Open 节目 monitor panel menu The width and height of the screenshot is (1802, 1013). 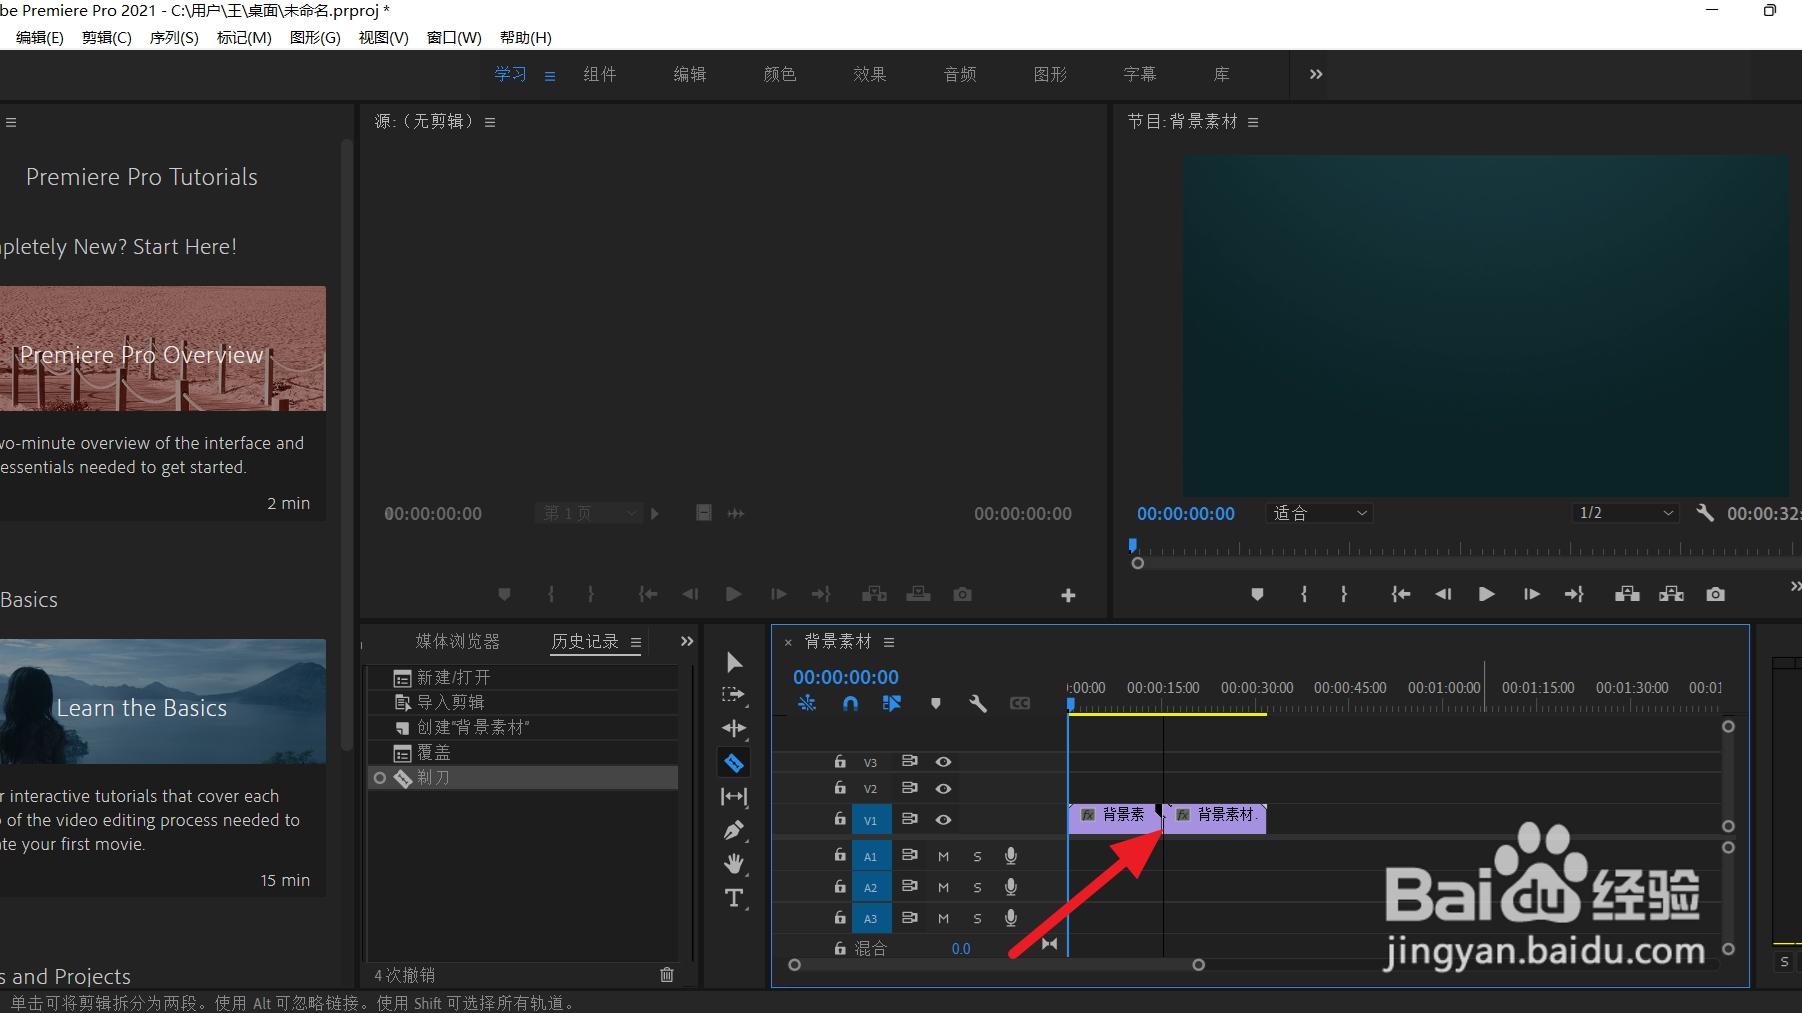tap(1253, 122)
